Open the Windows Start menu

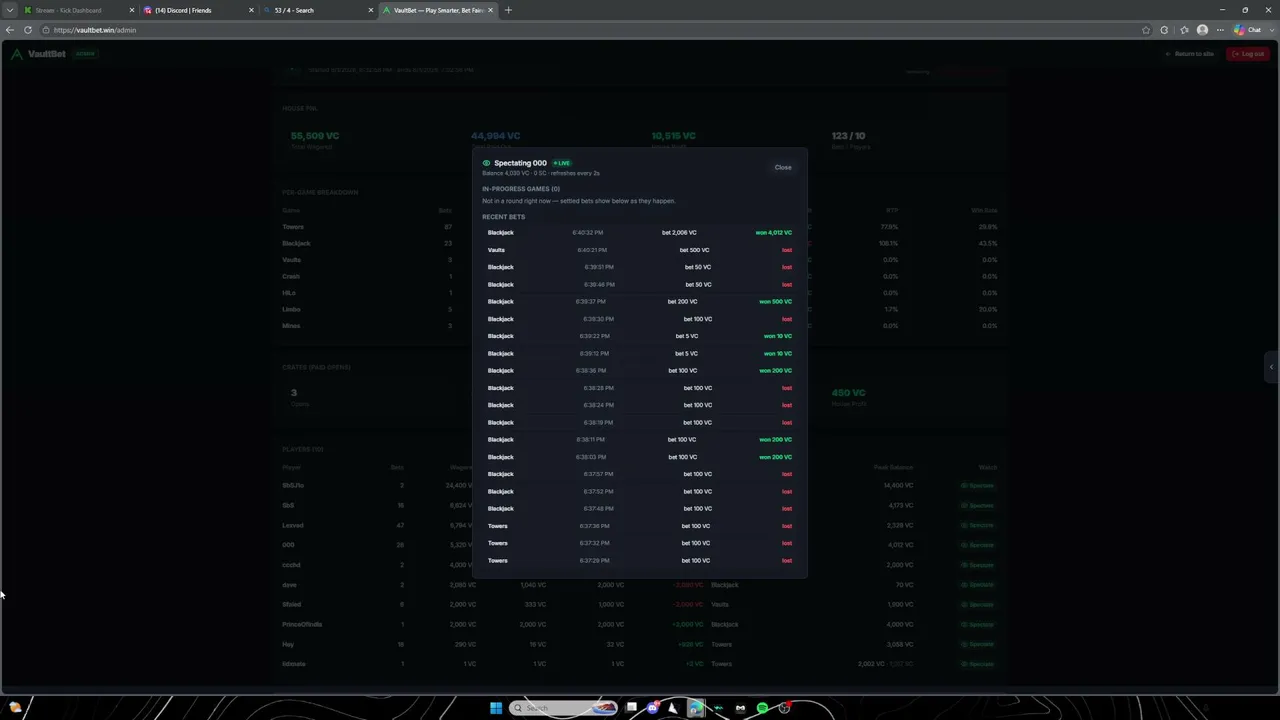coord(495,708)
